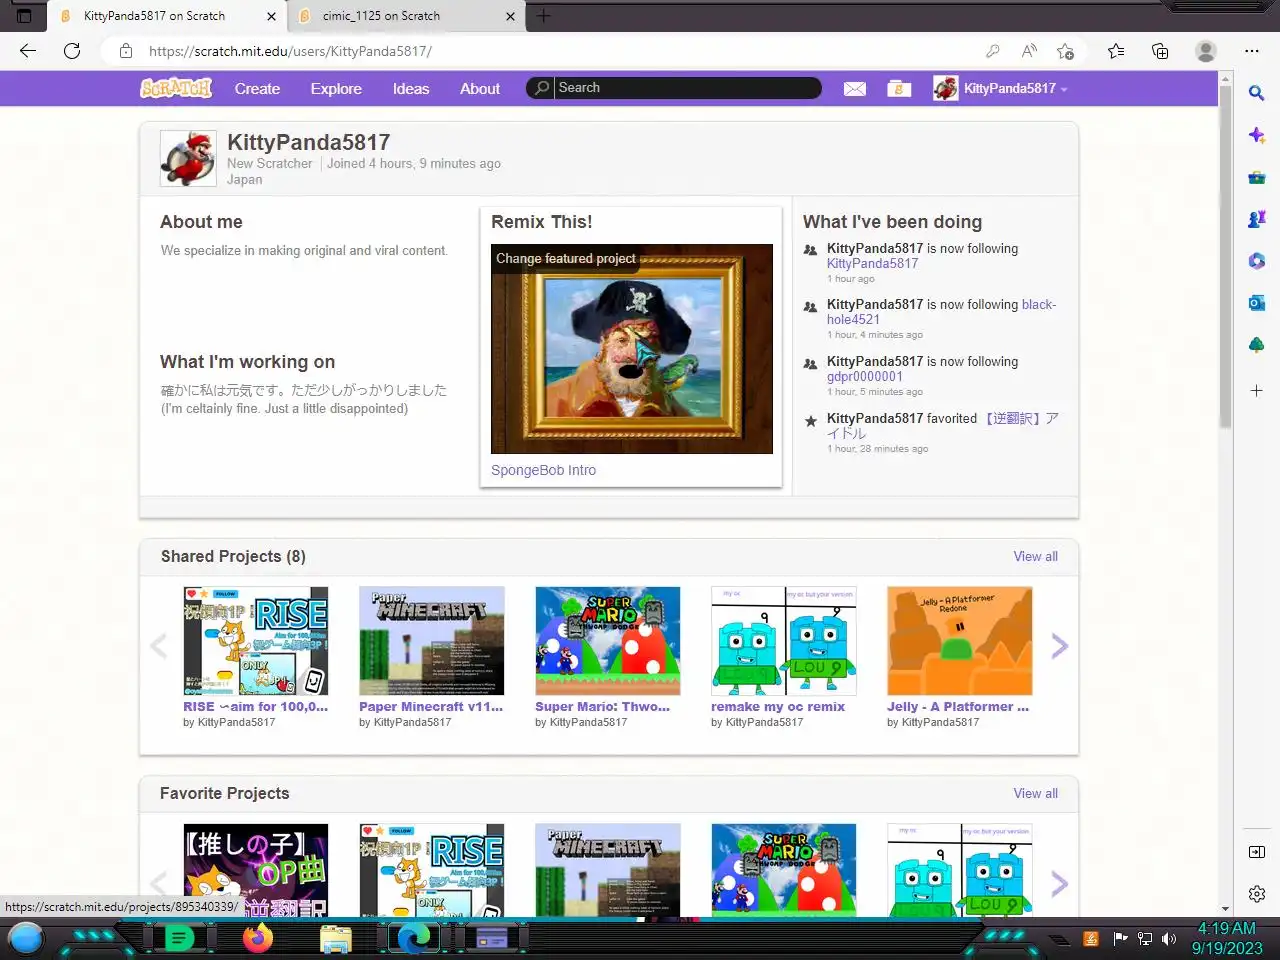Viewport: 1280px width, 960px height.
Task: Click the Start orb on taskbar
Action: point(26,938)
